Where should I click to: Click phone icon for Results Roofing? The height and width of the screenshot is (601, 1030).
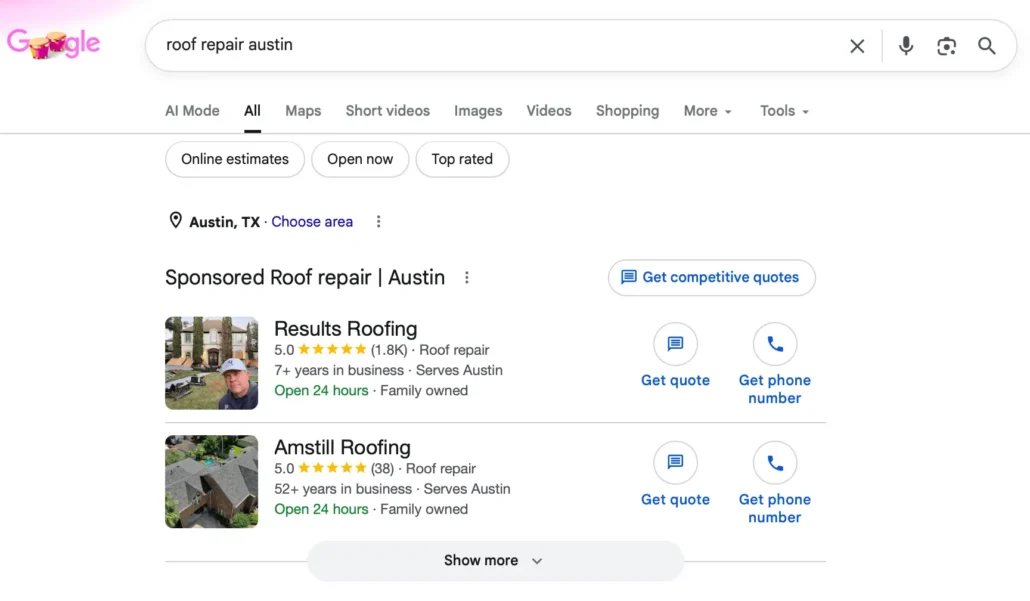tap(775, 344)
